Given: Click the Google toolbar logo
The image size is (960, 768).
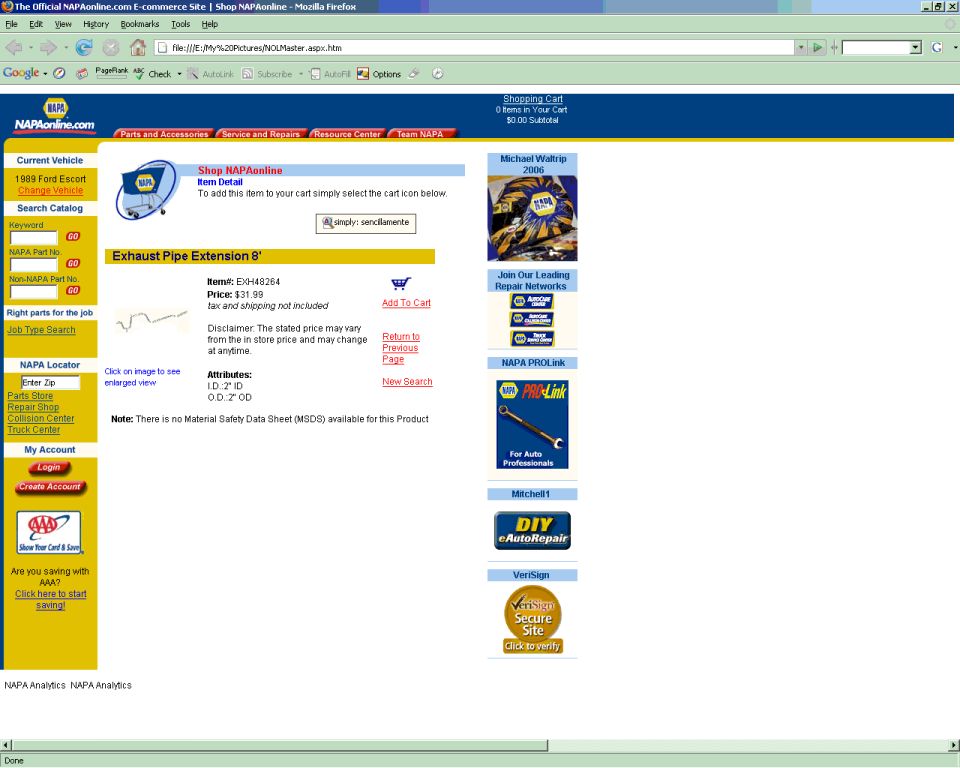Looking at the screenshot, I should (x=21, y=73).
